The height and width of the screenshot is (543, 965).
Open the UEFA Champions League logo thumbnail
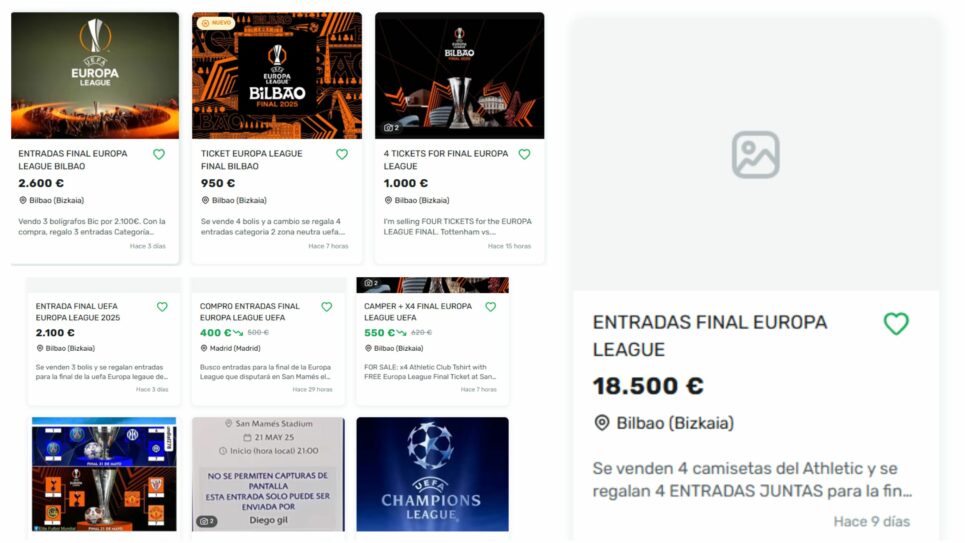pyautogui.click(x=433, y=474)
